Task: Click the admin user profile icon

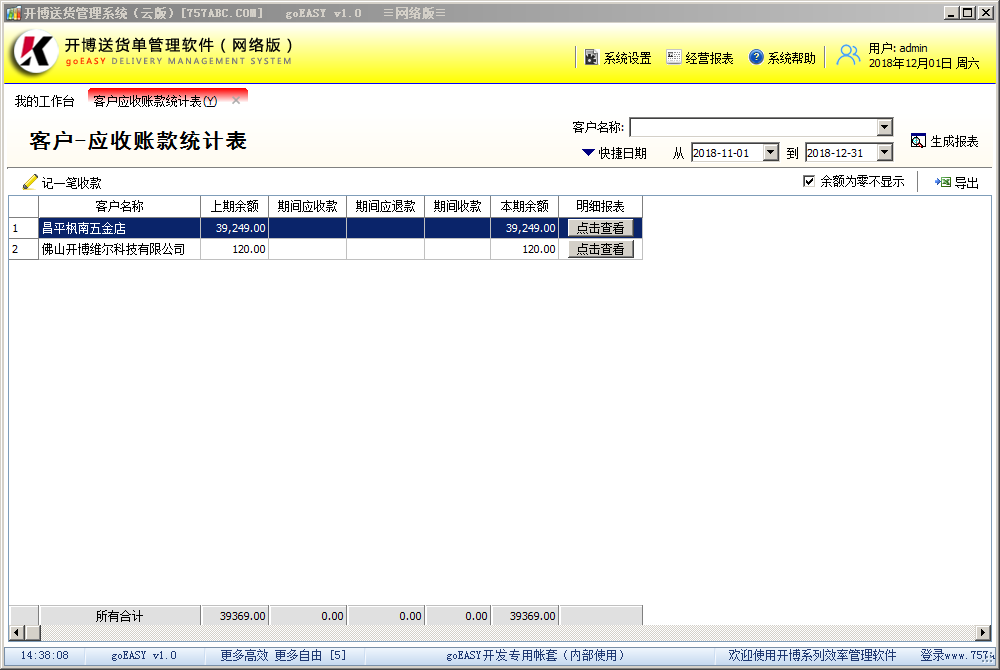Action: click(x=848, y=55)
